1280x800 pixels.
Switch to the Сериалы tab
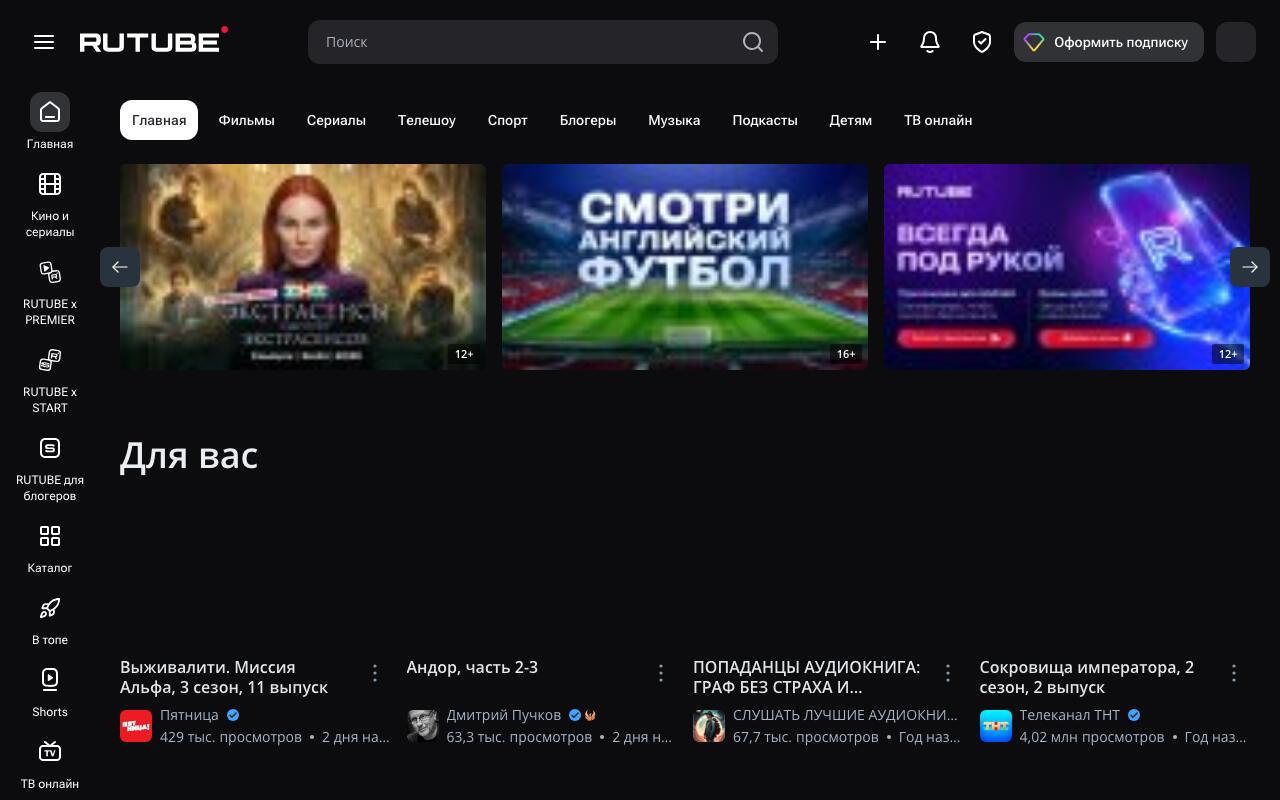tap(336, 120)
